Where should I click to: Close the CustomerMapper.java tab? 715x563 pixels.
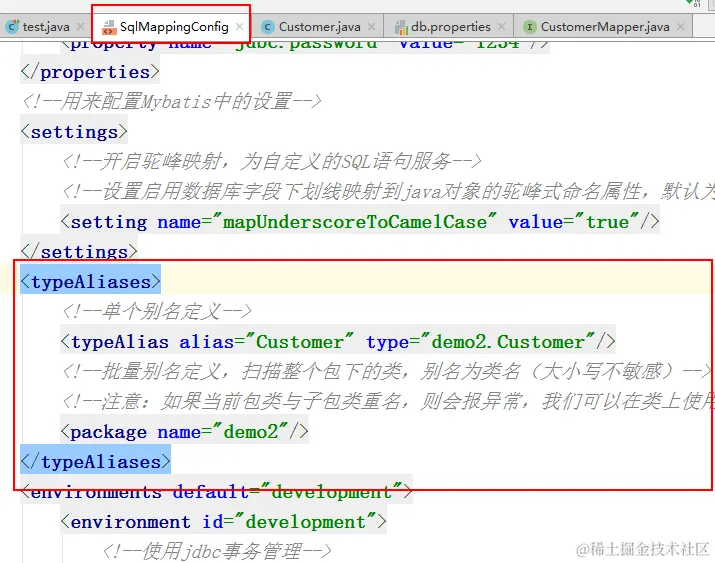pos(680,27)
